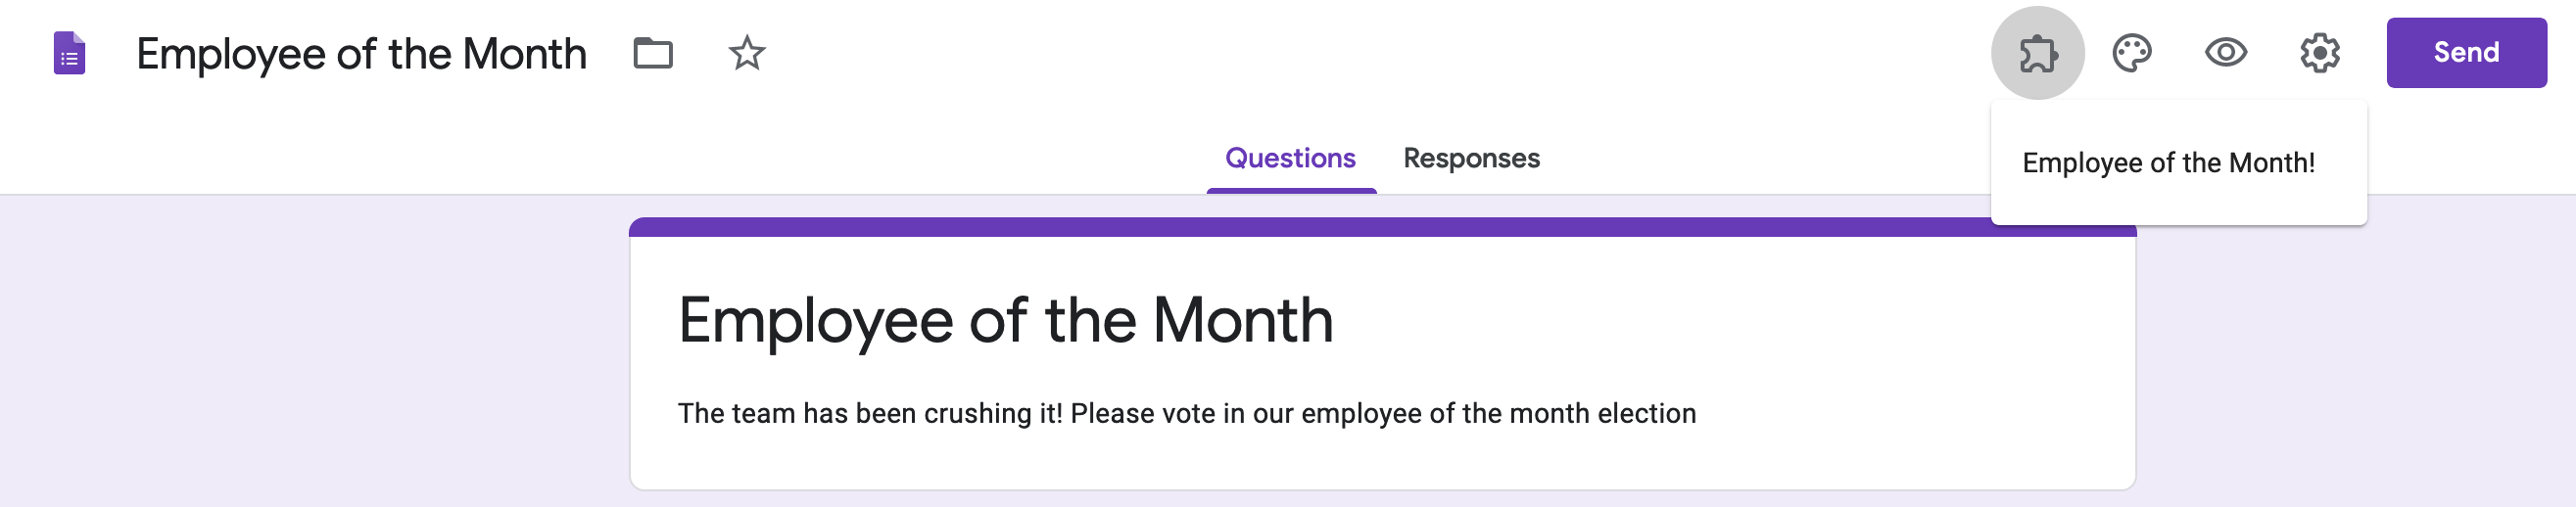The height and width of the screenshot is (507, 2576).
Task: Switch to the Questions tab
Action: click(x=1290, y=158)
